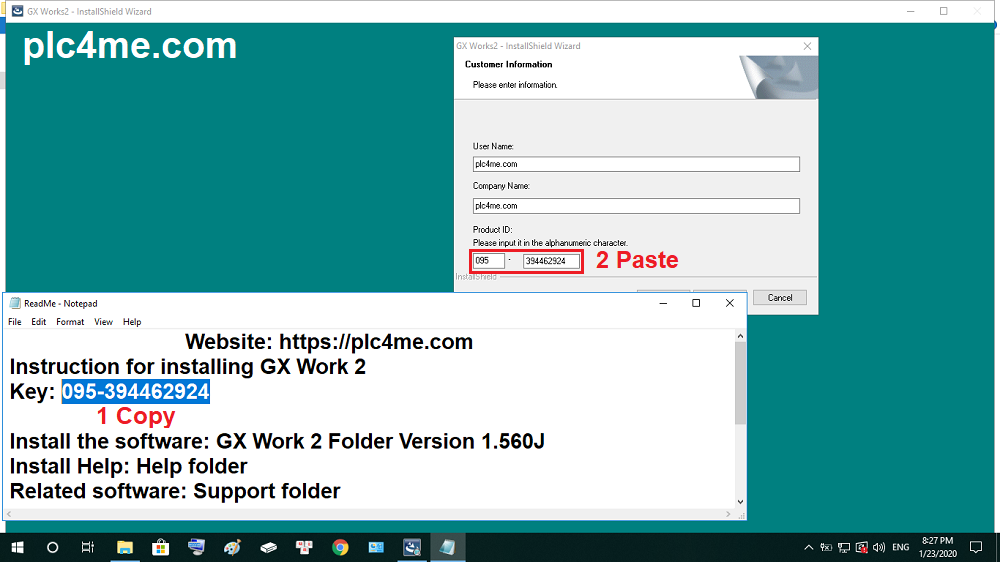
Task: Open File Explorer from the taskbar
Action: 125,547
